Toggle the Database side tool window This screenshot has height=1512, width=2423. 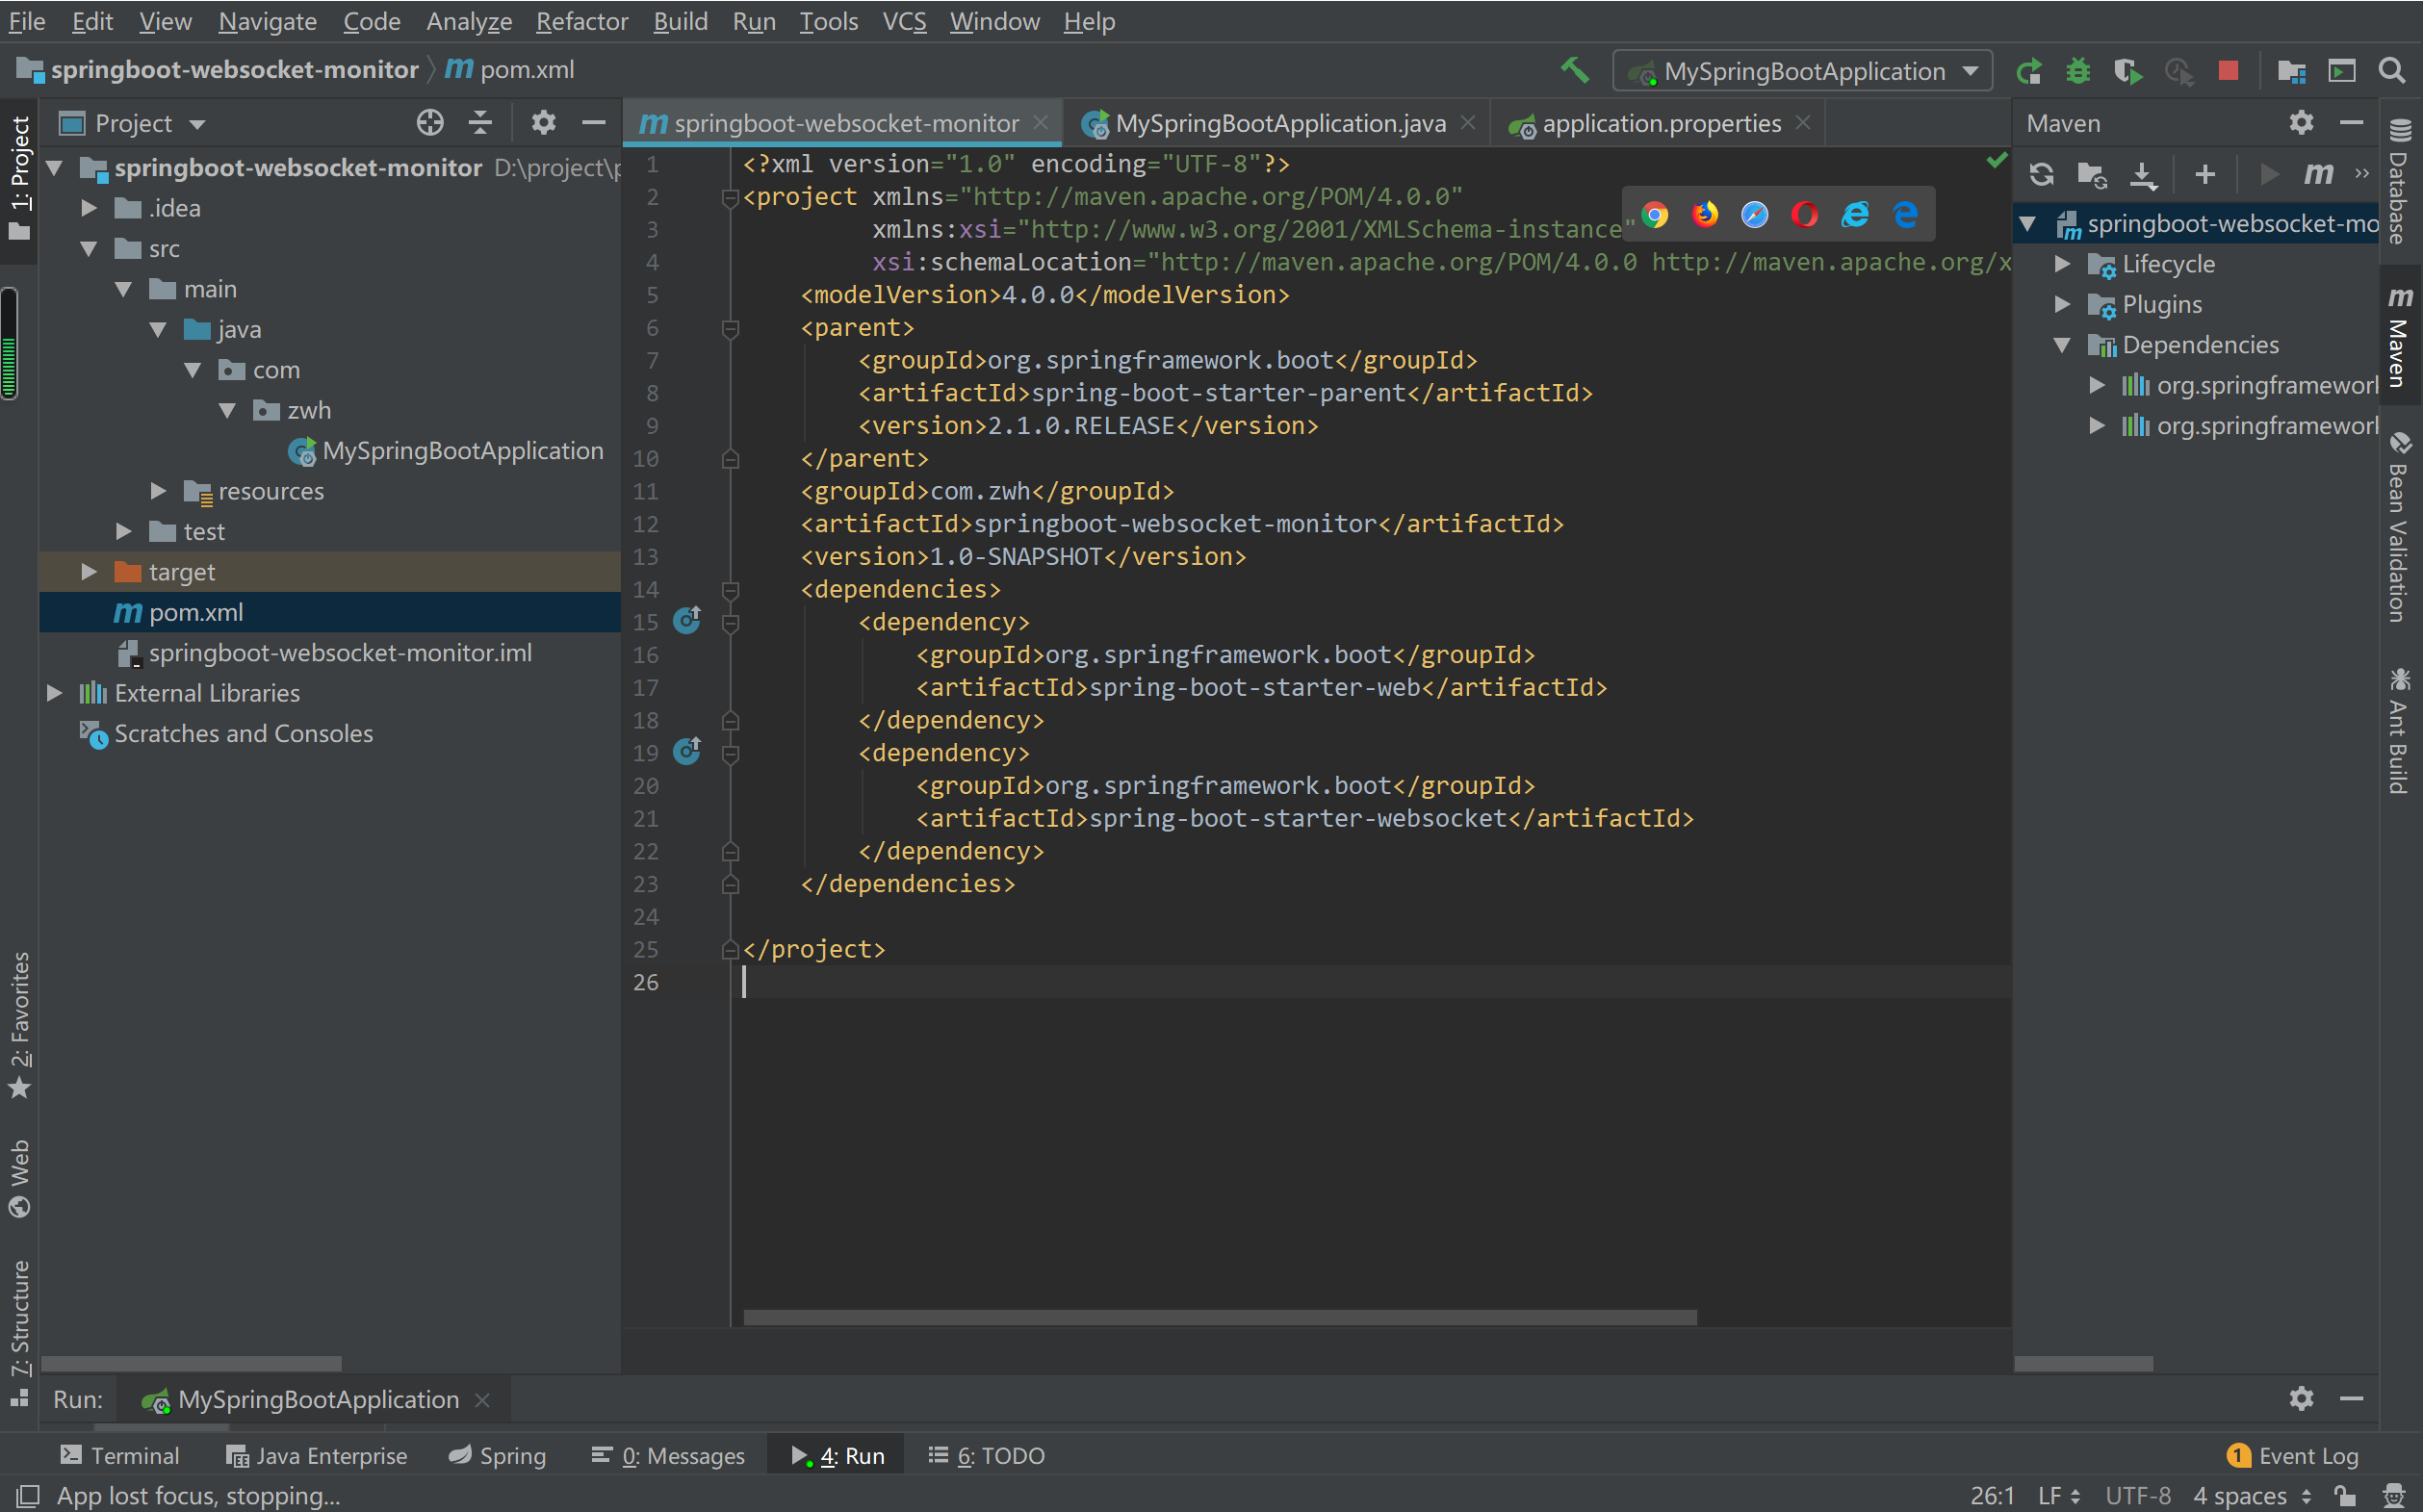click(2399, 182)
